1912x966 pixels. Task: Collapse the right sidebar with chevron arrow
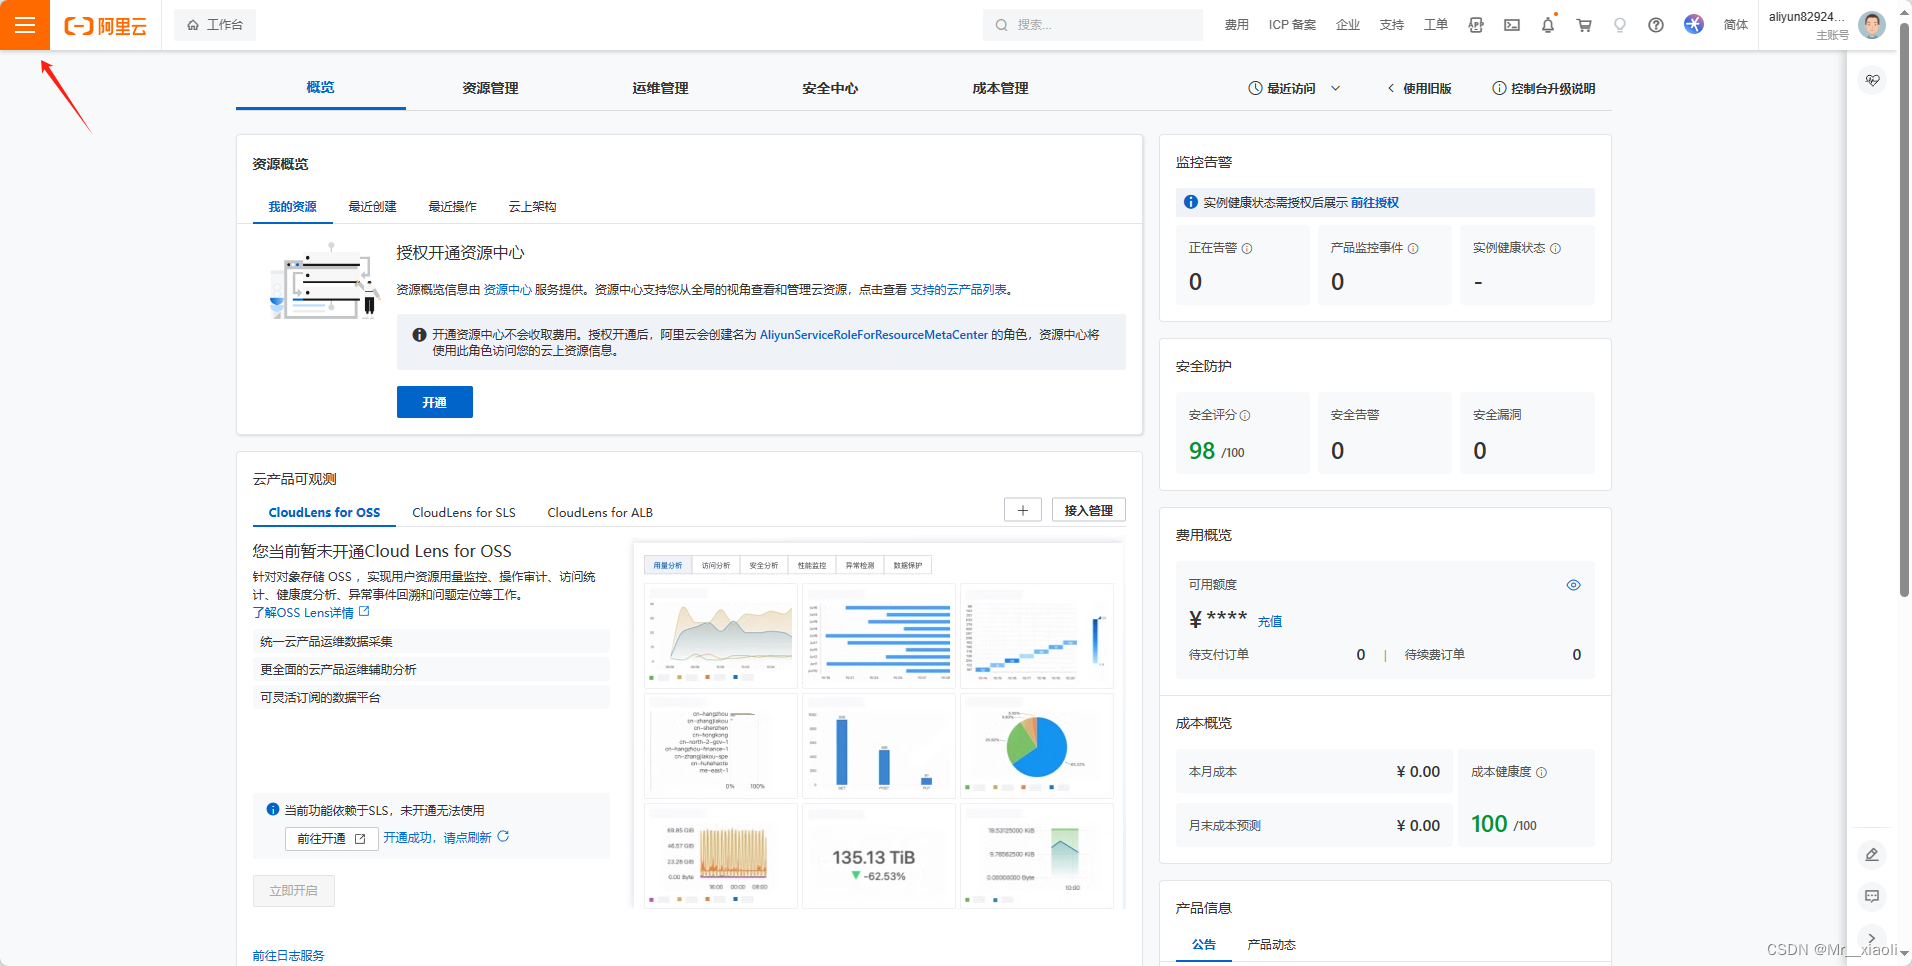pos(1871,940)
